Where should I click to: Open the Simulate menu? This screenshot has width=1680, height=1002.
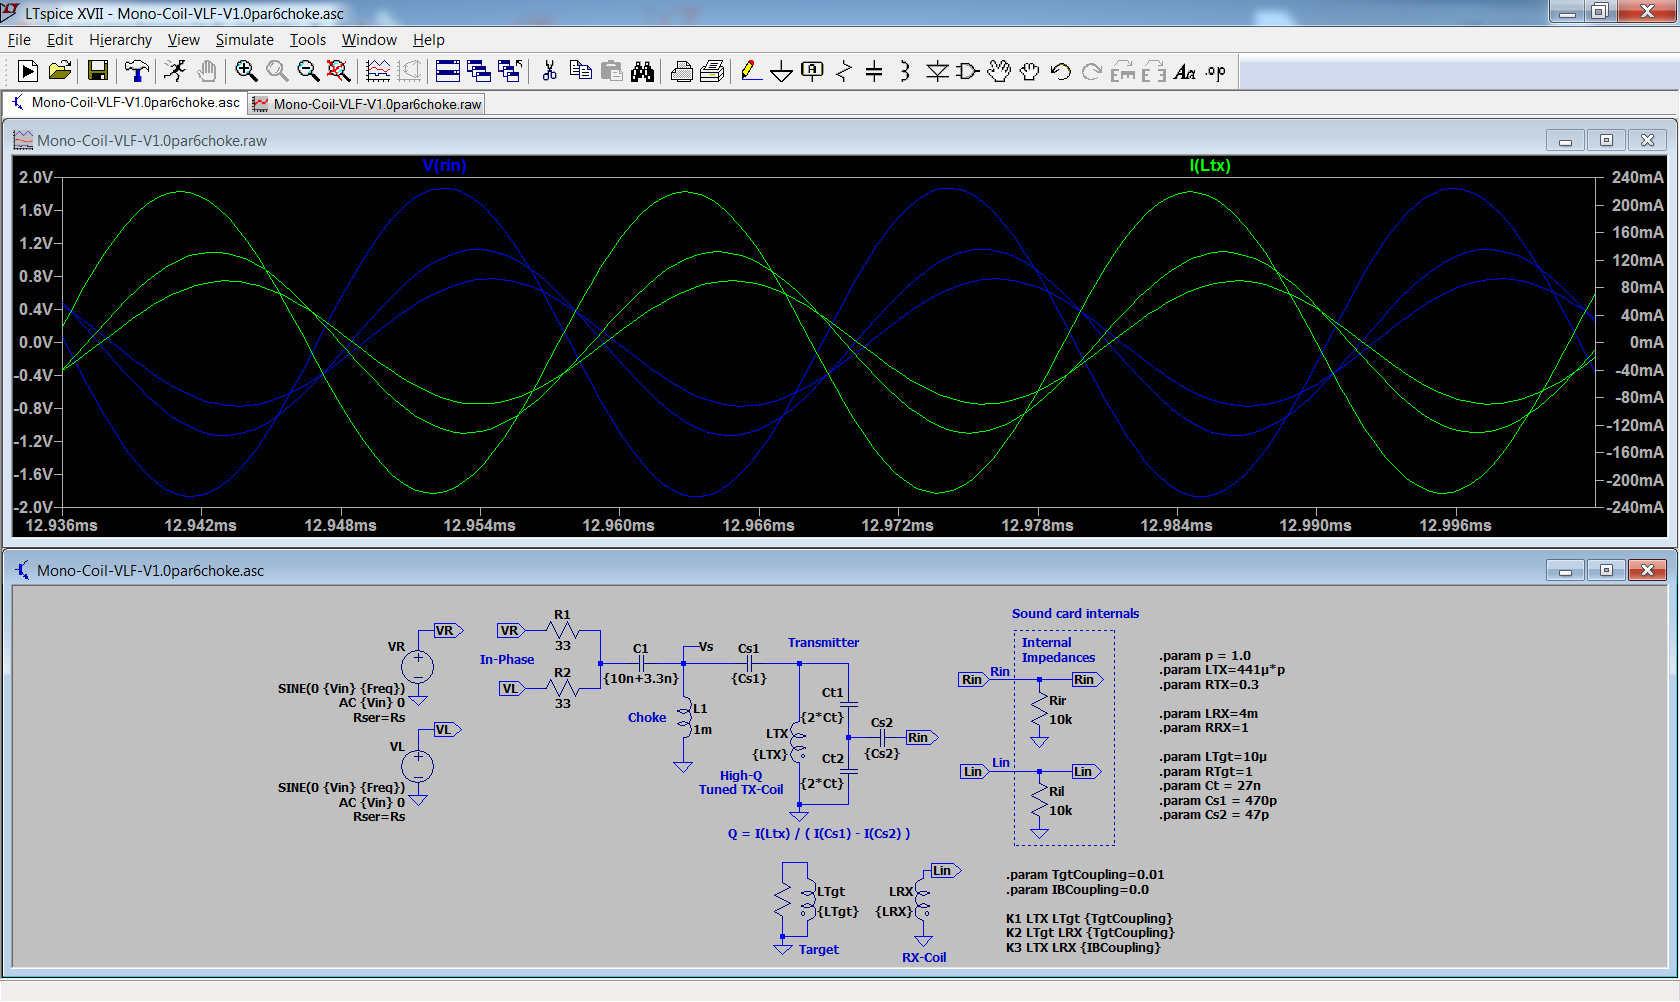[x=244, y=40]
